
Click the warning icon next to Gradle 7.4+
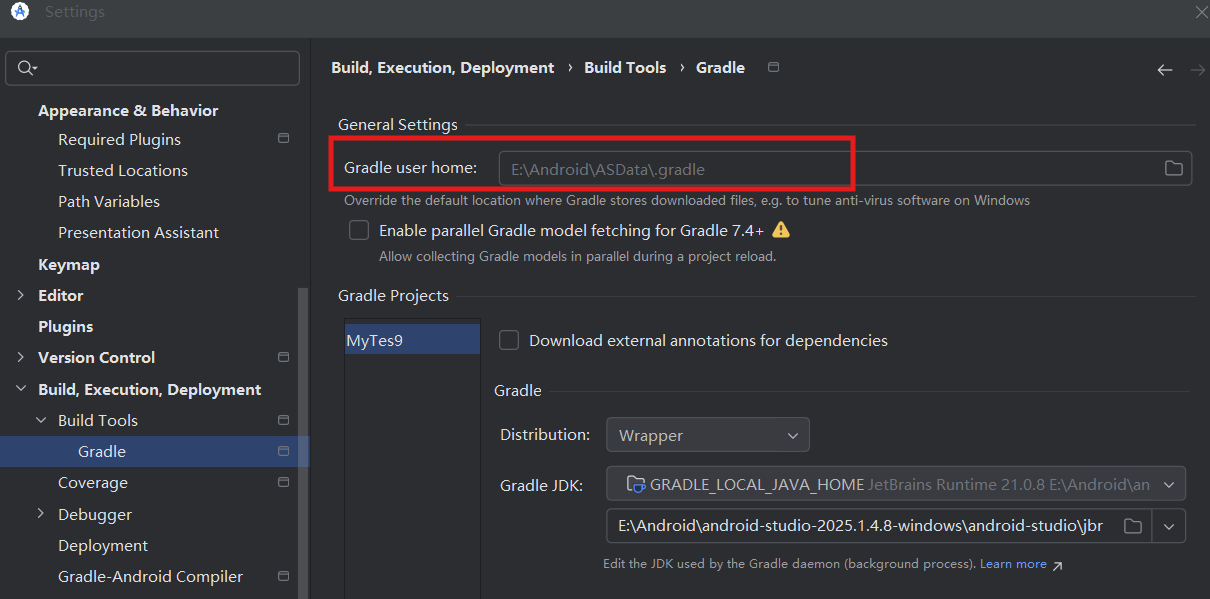781,230
